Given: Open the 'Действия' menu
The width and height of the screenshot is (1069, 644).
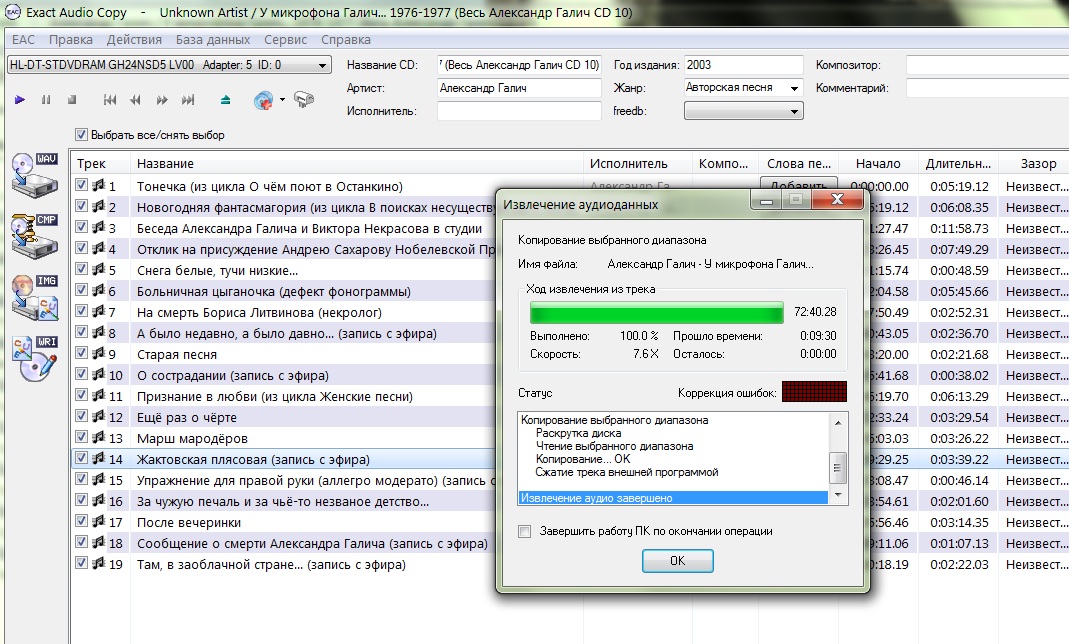Looking at the screenshot, I should [x=134, y=40].
